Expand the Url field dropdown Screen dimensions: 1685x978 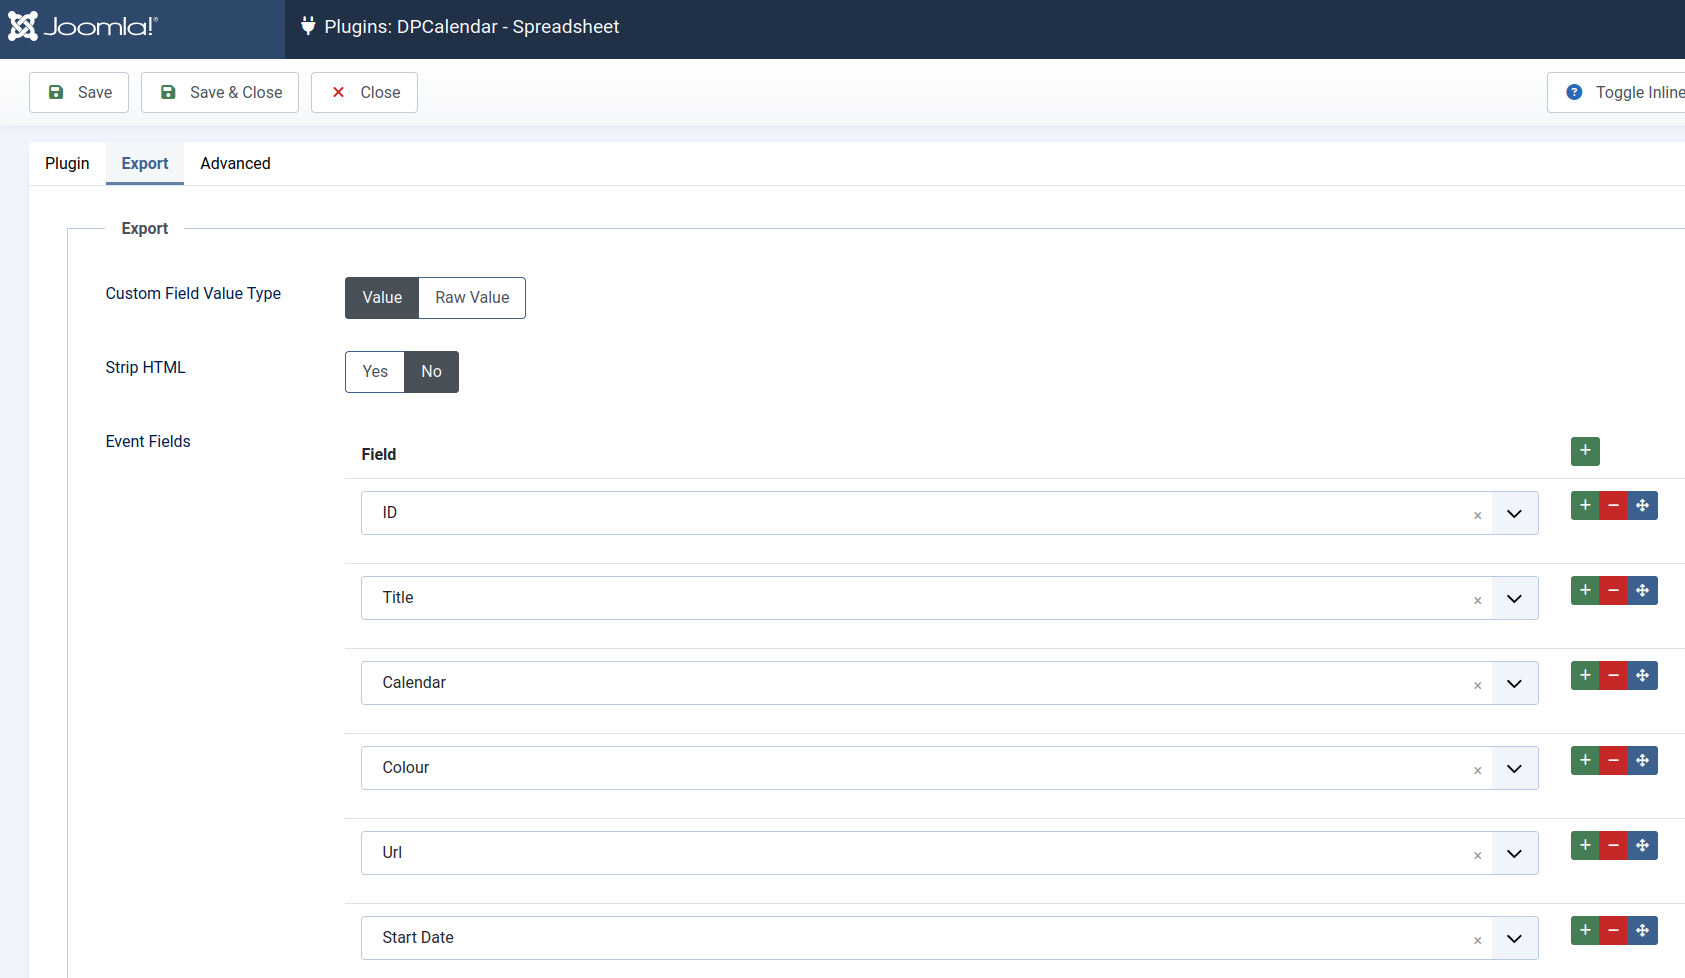[1514, 853]
